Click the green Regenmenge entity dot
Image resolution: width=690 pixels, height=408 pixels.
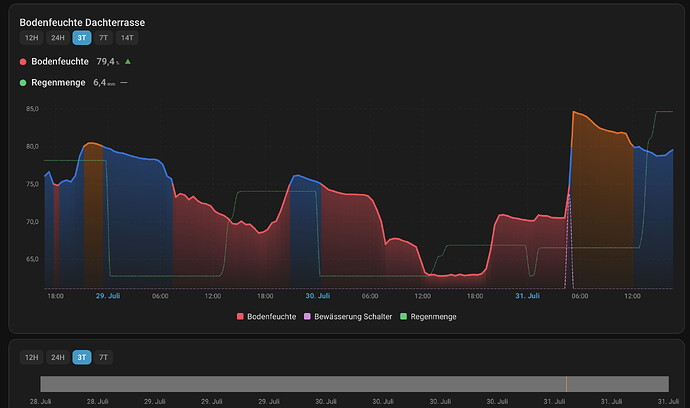point(23,83)
